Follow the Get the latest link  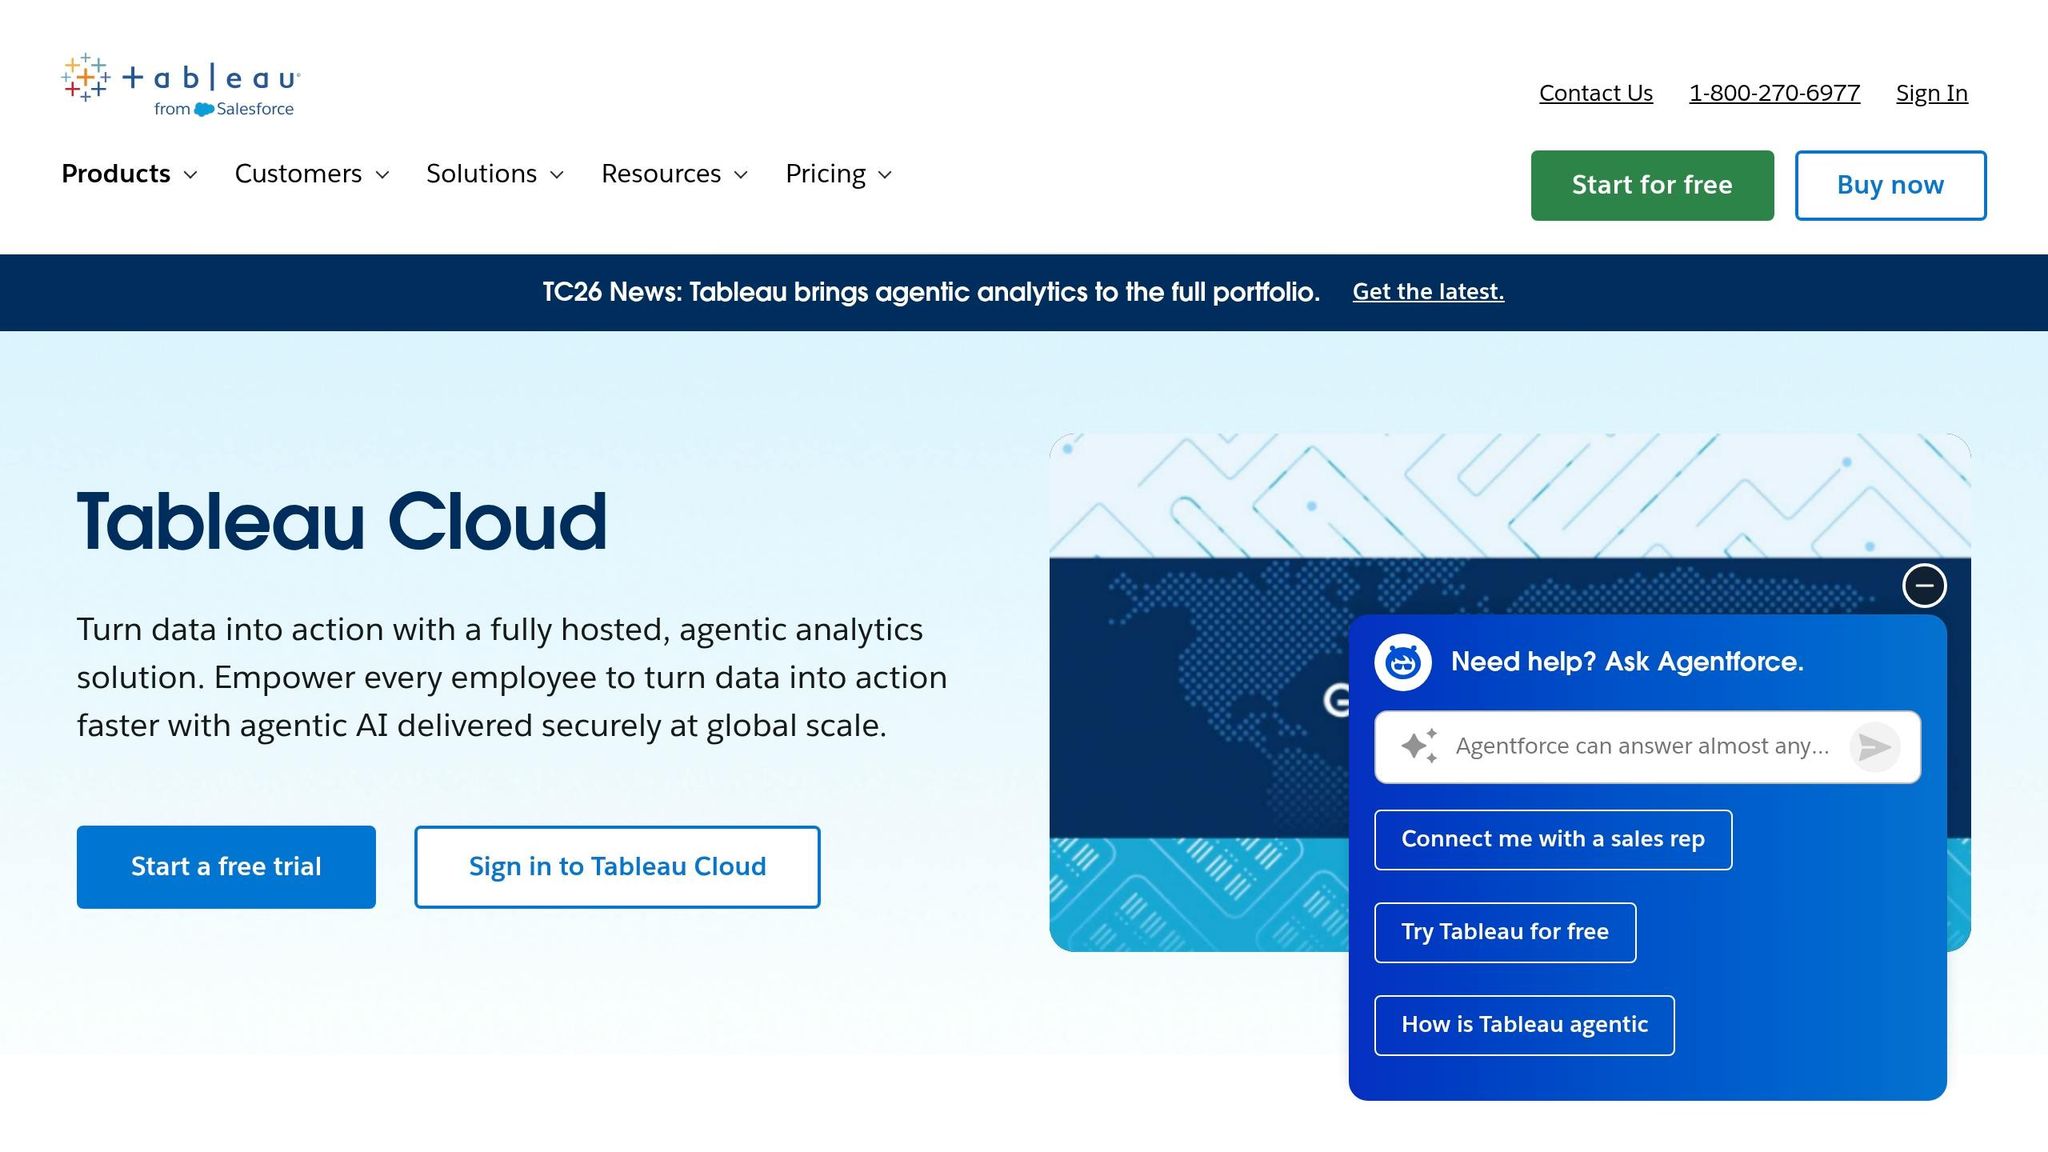click(1428, 292)
